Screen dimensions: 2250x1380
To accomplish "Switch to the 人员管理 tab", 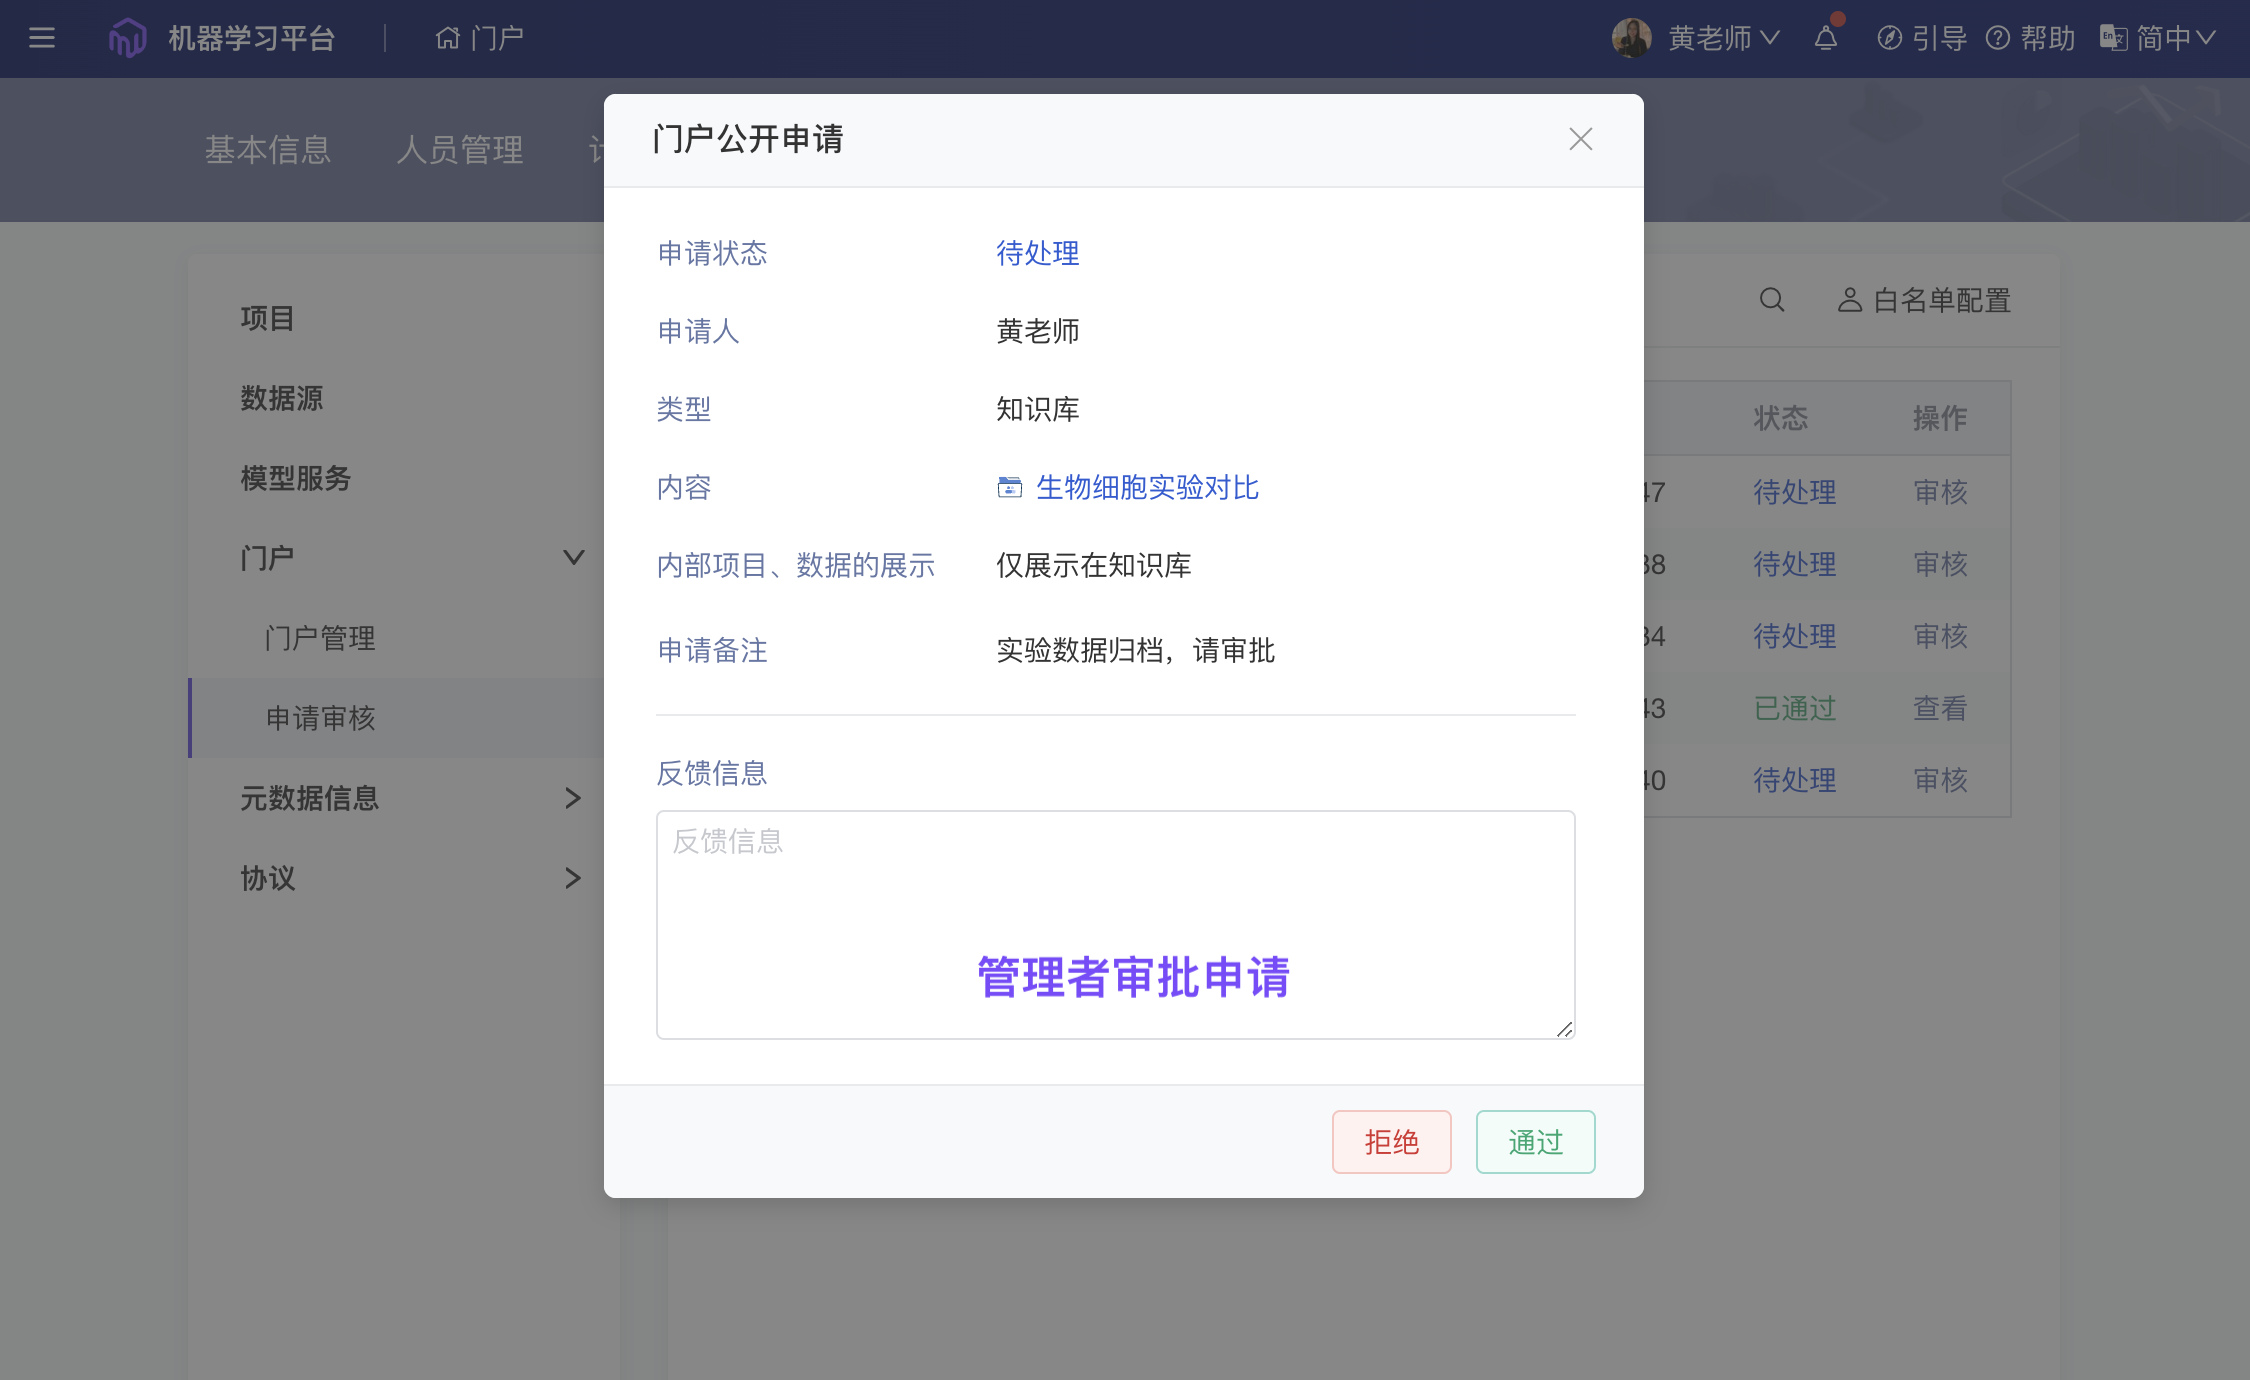I will [459, 149].
